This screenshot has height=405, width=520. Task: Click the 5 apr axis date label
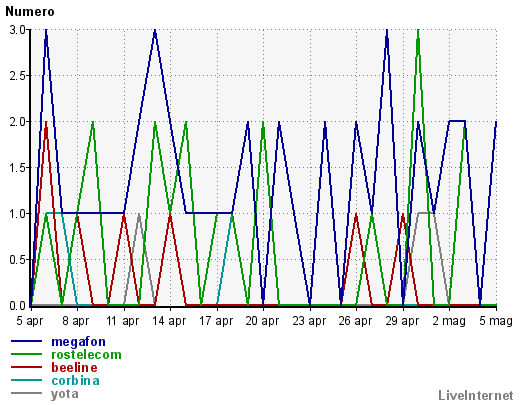(x=30, y=321)
